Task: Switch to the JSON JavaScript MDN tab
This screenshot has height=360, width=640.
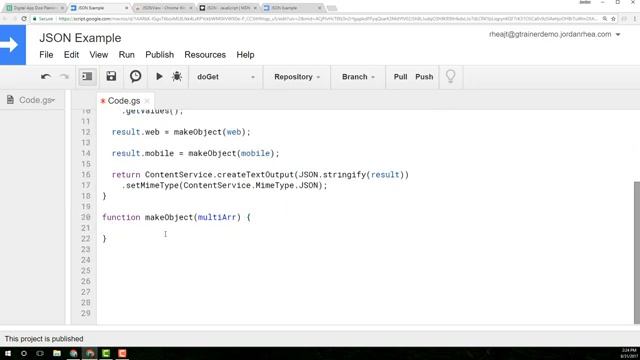Action: click(228, 8)
